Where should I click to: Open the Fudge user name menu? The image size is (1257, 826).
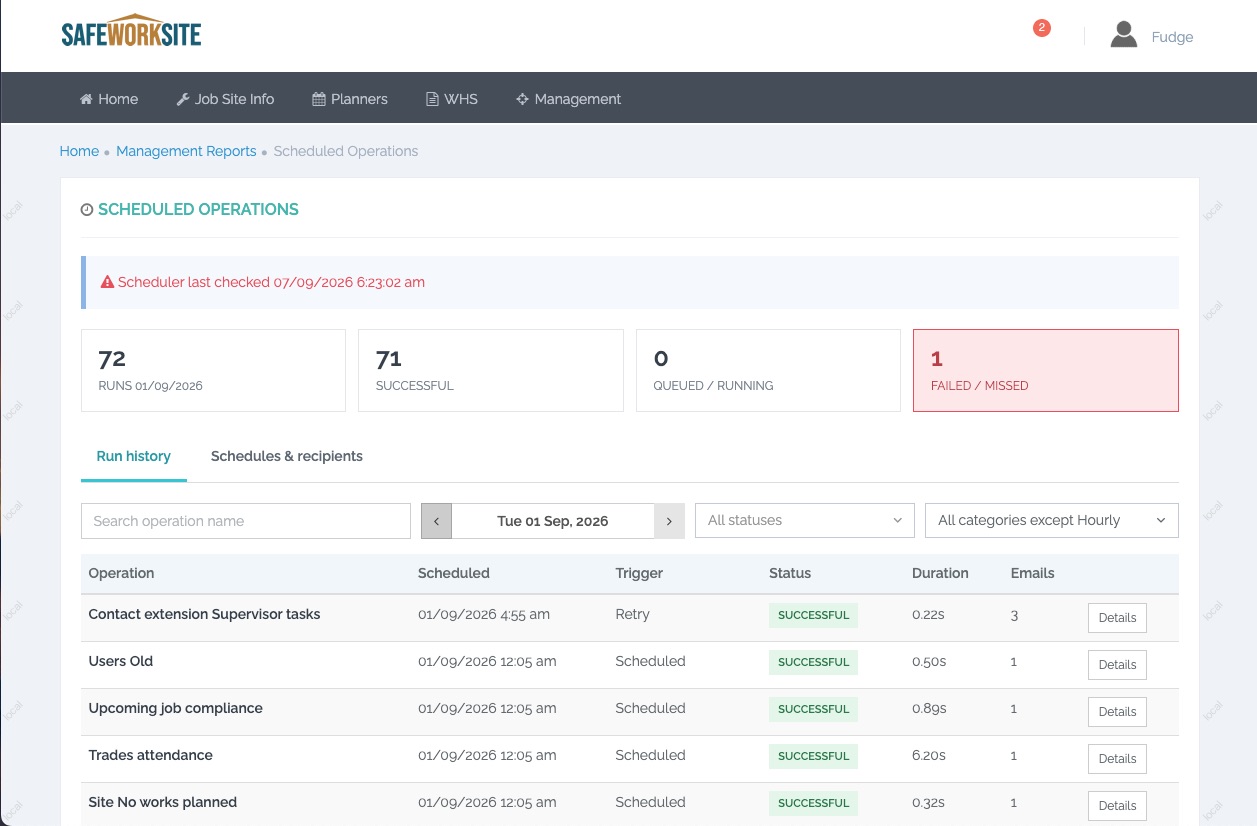tap(1172, 37)
